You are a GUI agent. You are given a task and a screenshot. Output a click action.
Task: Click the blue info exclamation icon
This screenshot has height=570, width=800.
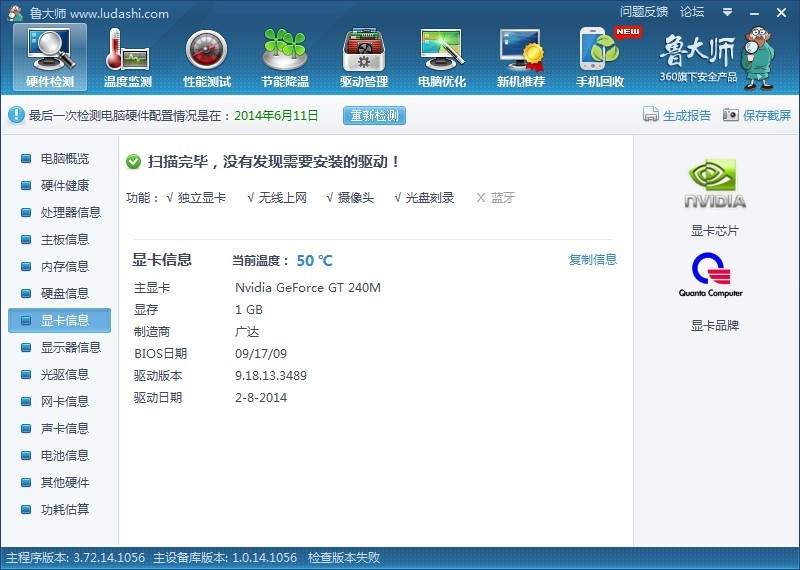click(x=16, y=115)
